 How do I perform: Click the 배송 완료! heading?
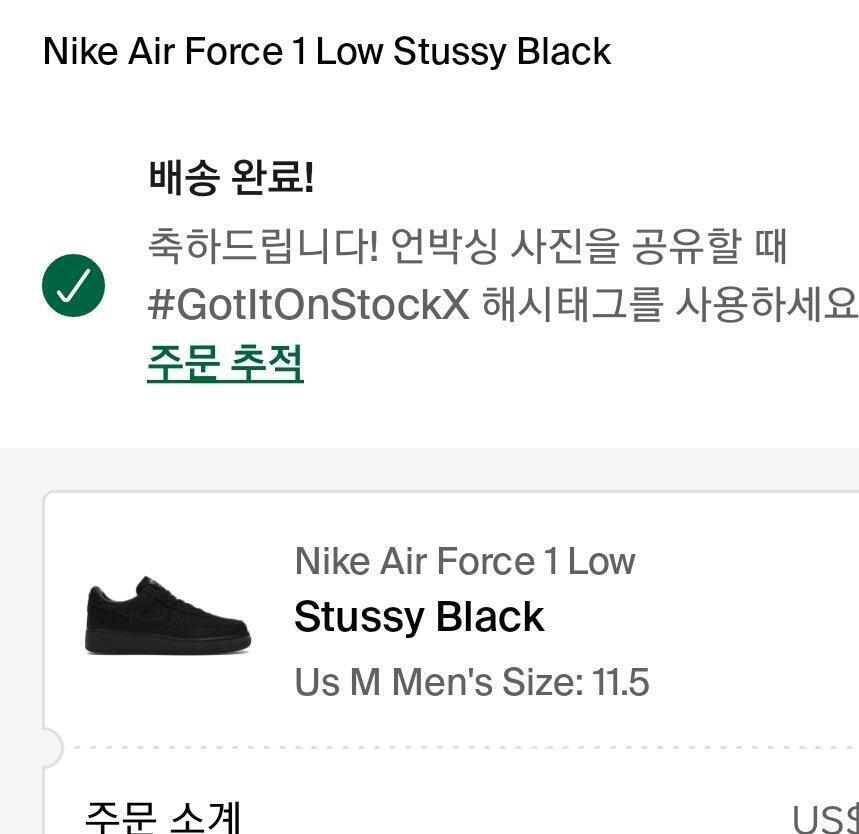click(x=231, y=178)
